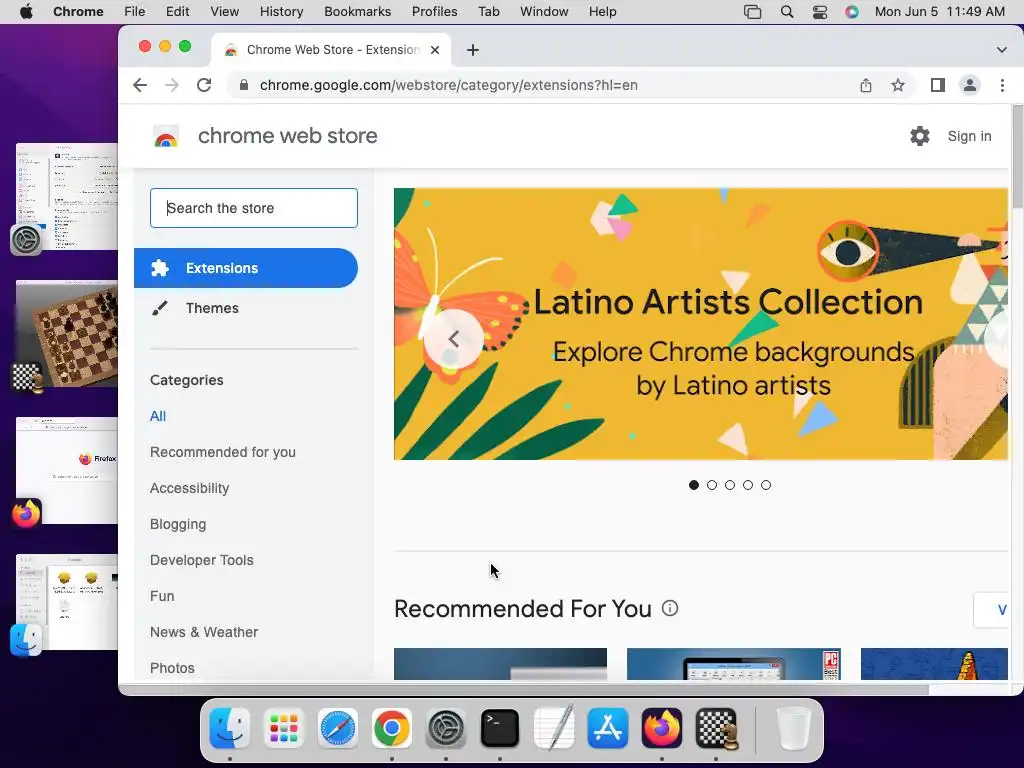The width and height of the screenshot is (1024, 768).
Task: Open the Profiles menu
Action: 434,12
